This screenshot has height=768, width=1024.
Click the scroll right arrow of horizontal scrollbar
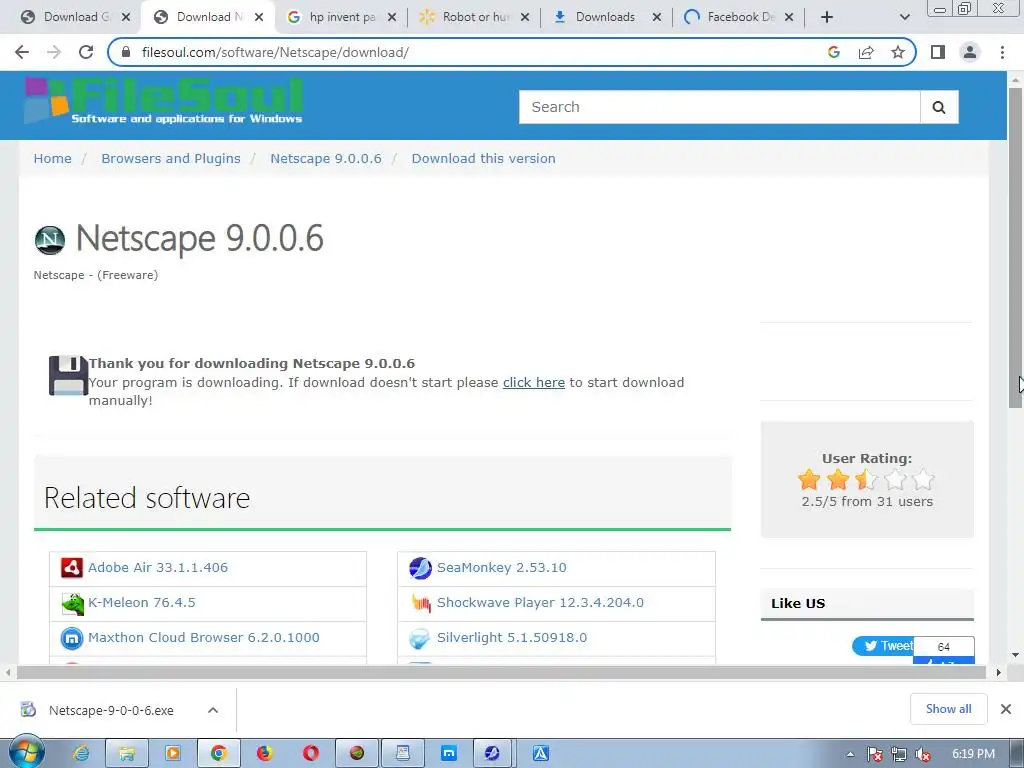[x=999, y=673]
